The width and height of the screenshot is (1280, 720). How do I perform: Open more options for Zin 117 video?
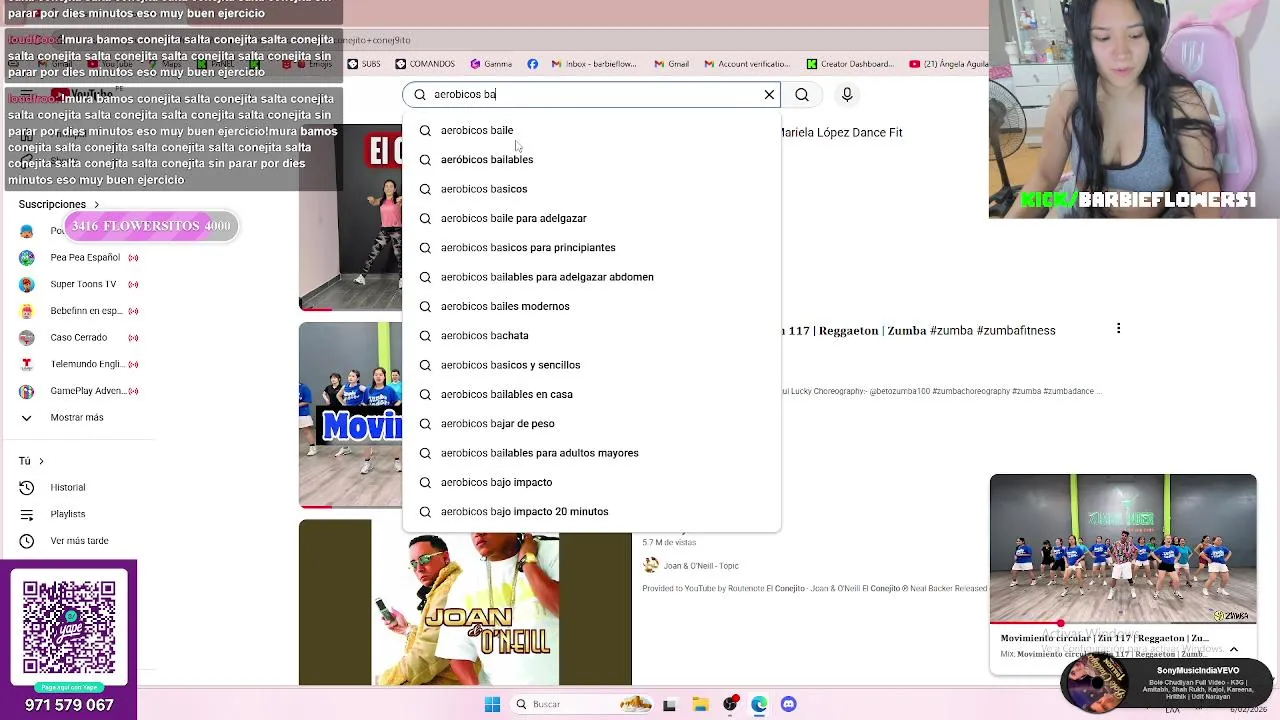(1118, 329)
